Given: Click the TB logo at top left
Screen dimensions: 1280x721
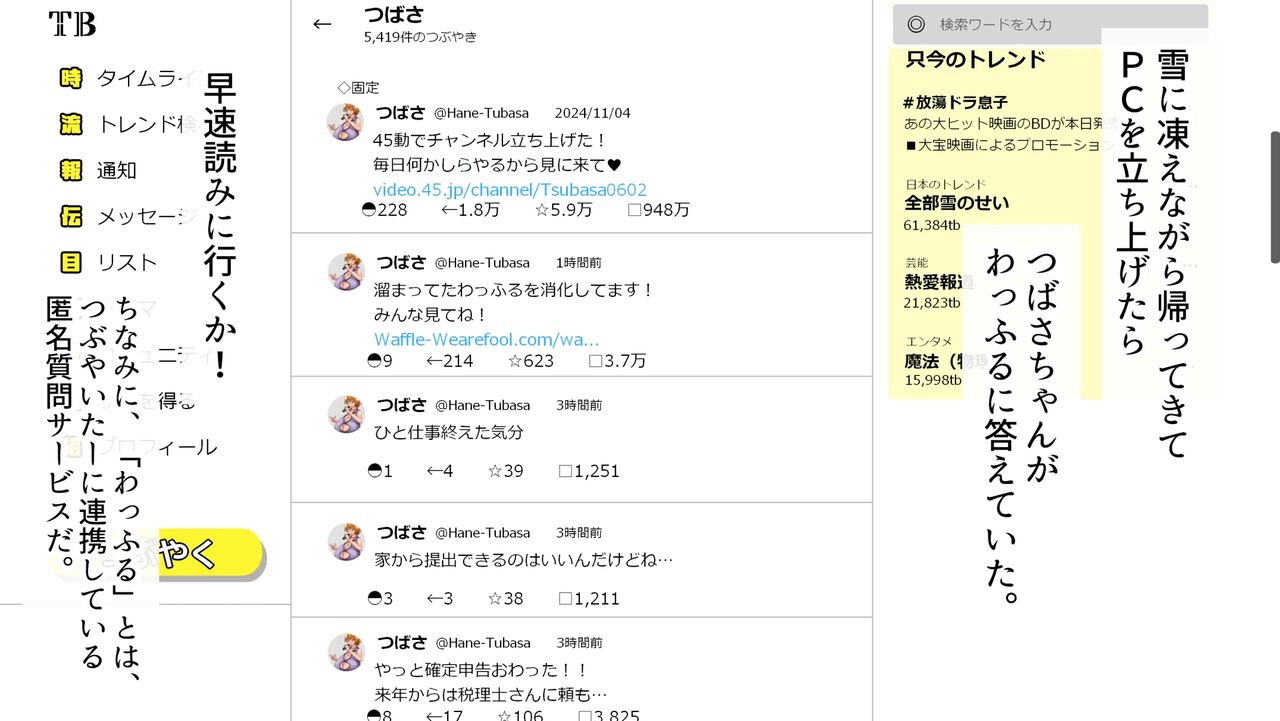Looking at the screenshot, I should point(72,24).
